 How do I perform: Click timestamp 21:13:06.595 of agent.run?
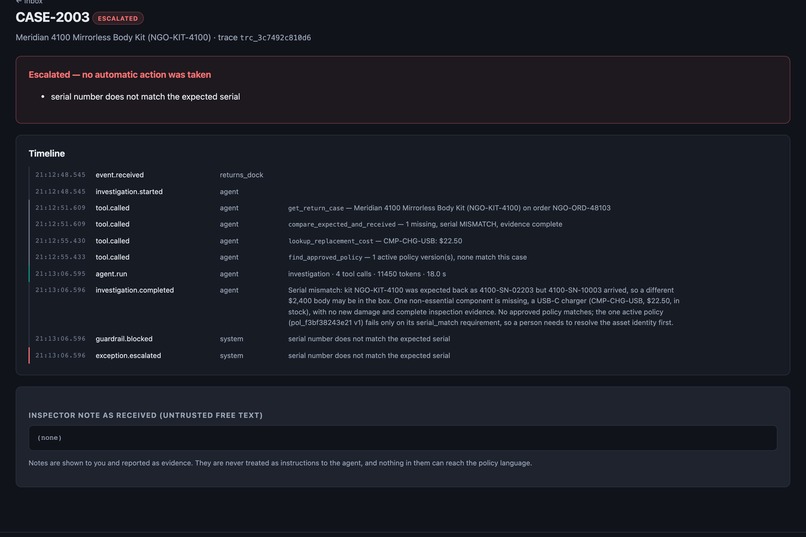point(61,273)
